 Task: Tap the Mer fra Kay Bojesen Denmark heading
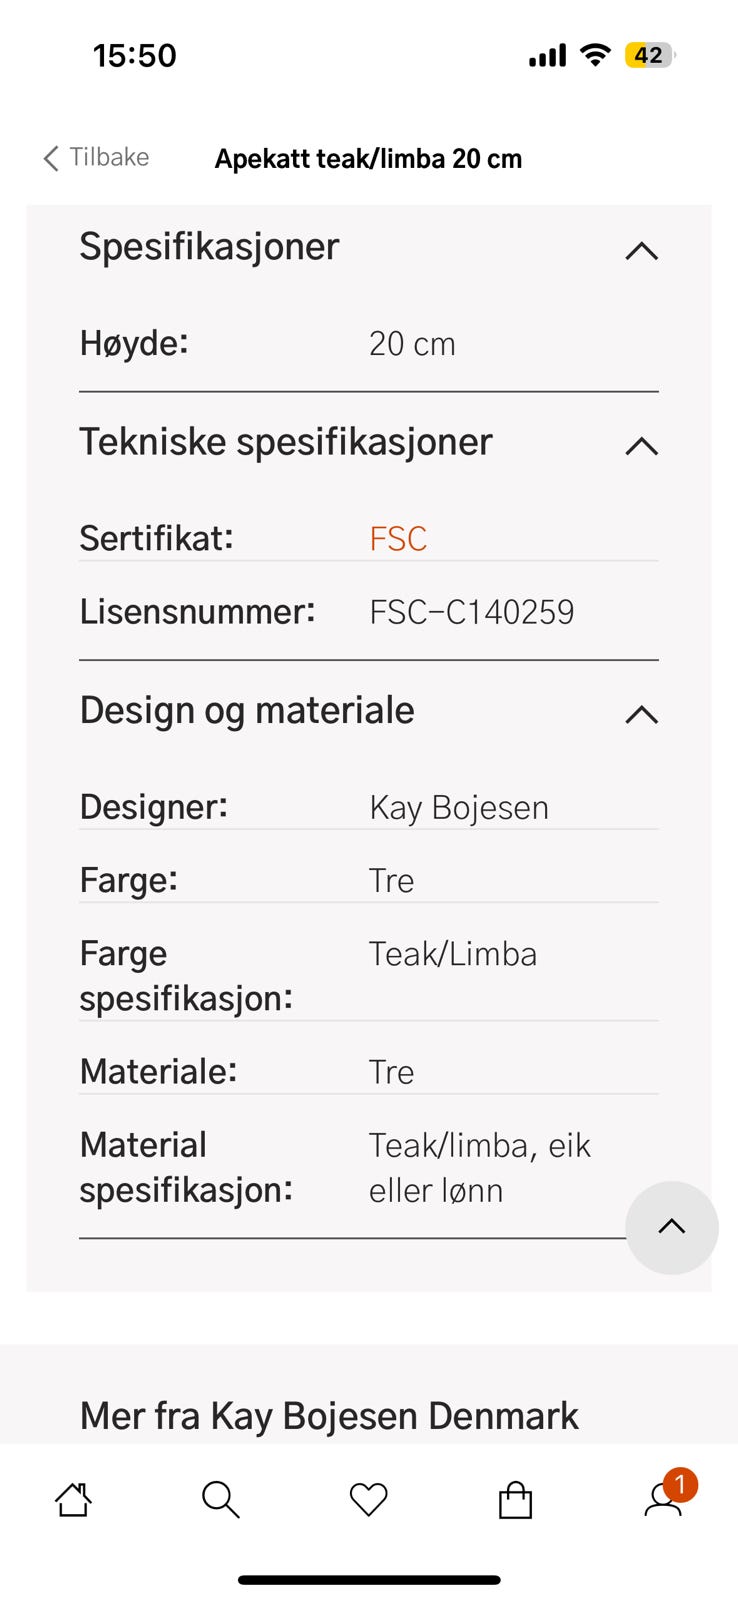click(x=329, y=1416)
